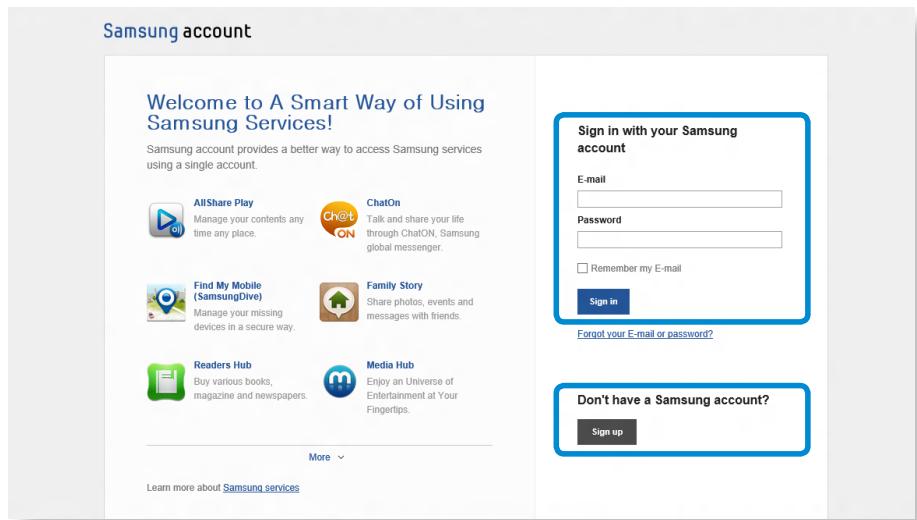Screen dimensions: 917x520
Task: Open the ChatOn title link
Action: click(x=383, y=203)
